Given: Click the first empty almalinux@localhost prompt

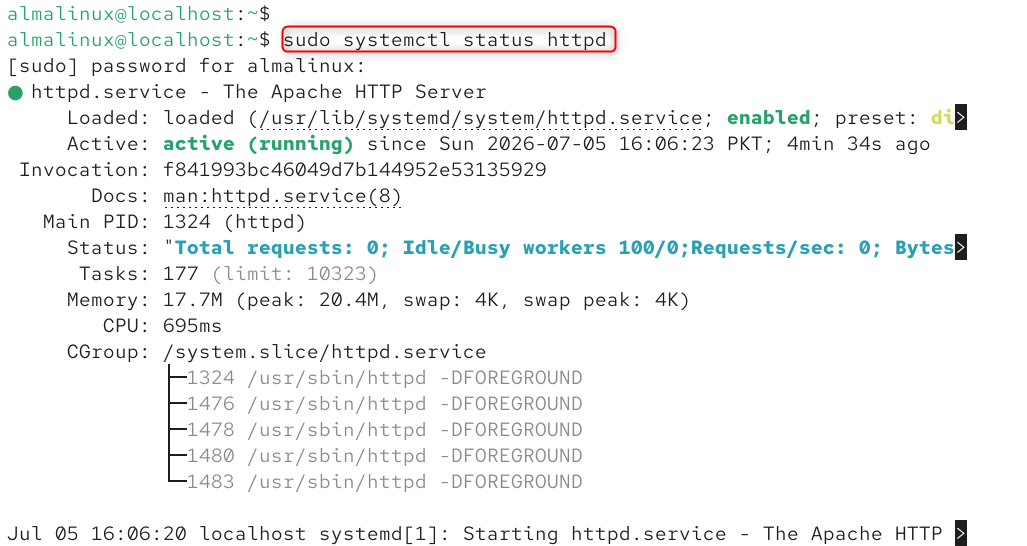Looking at the screenshot, I should (x=139, y=14).
